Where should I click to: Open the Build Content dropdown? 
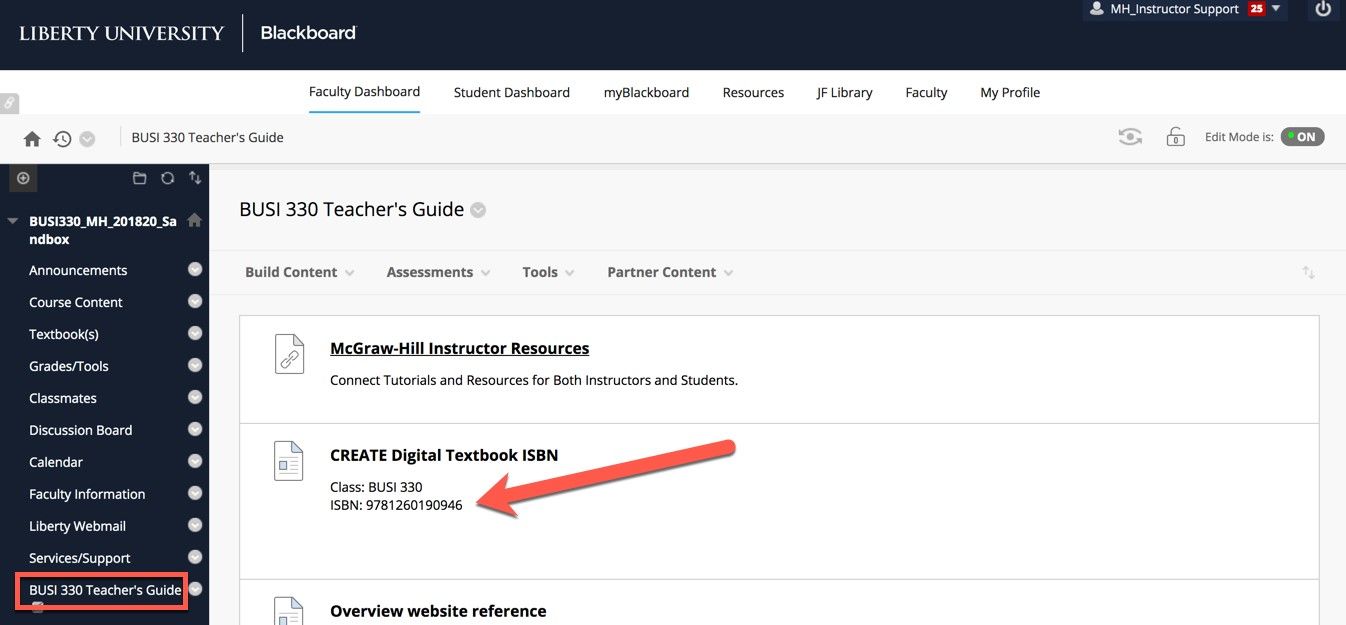[300, 272]
